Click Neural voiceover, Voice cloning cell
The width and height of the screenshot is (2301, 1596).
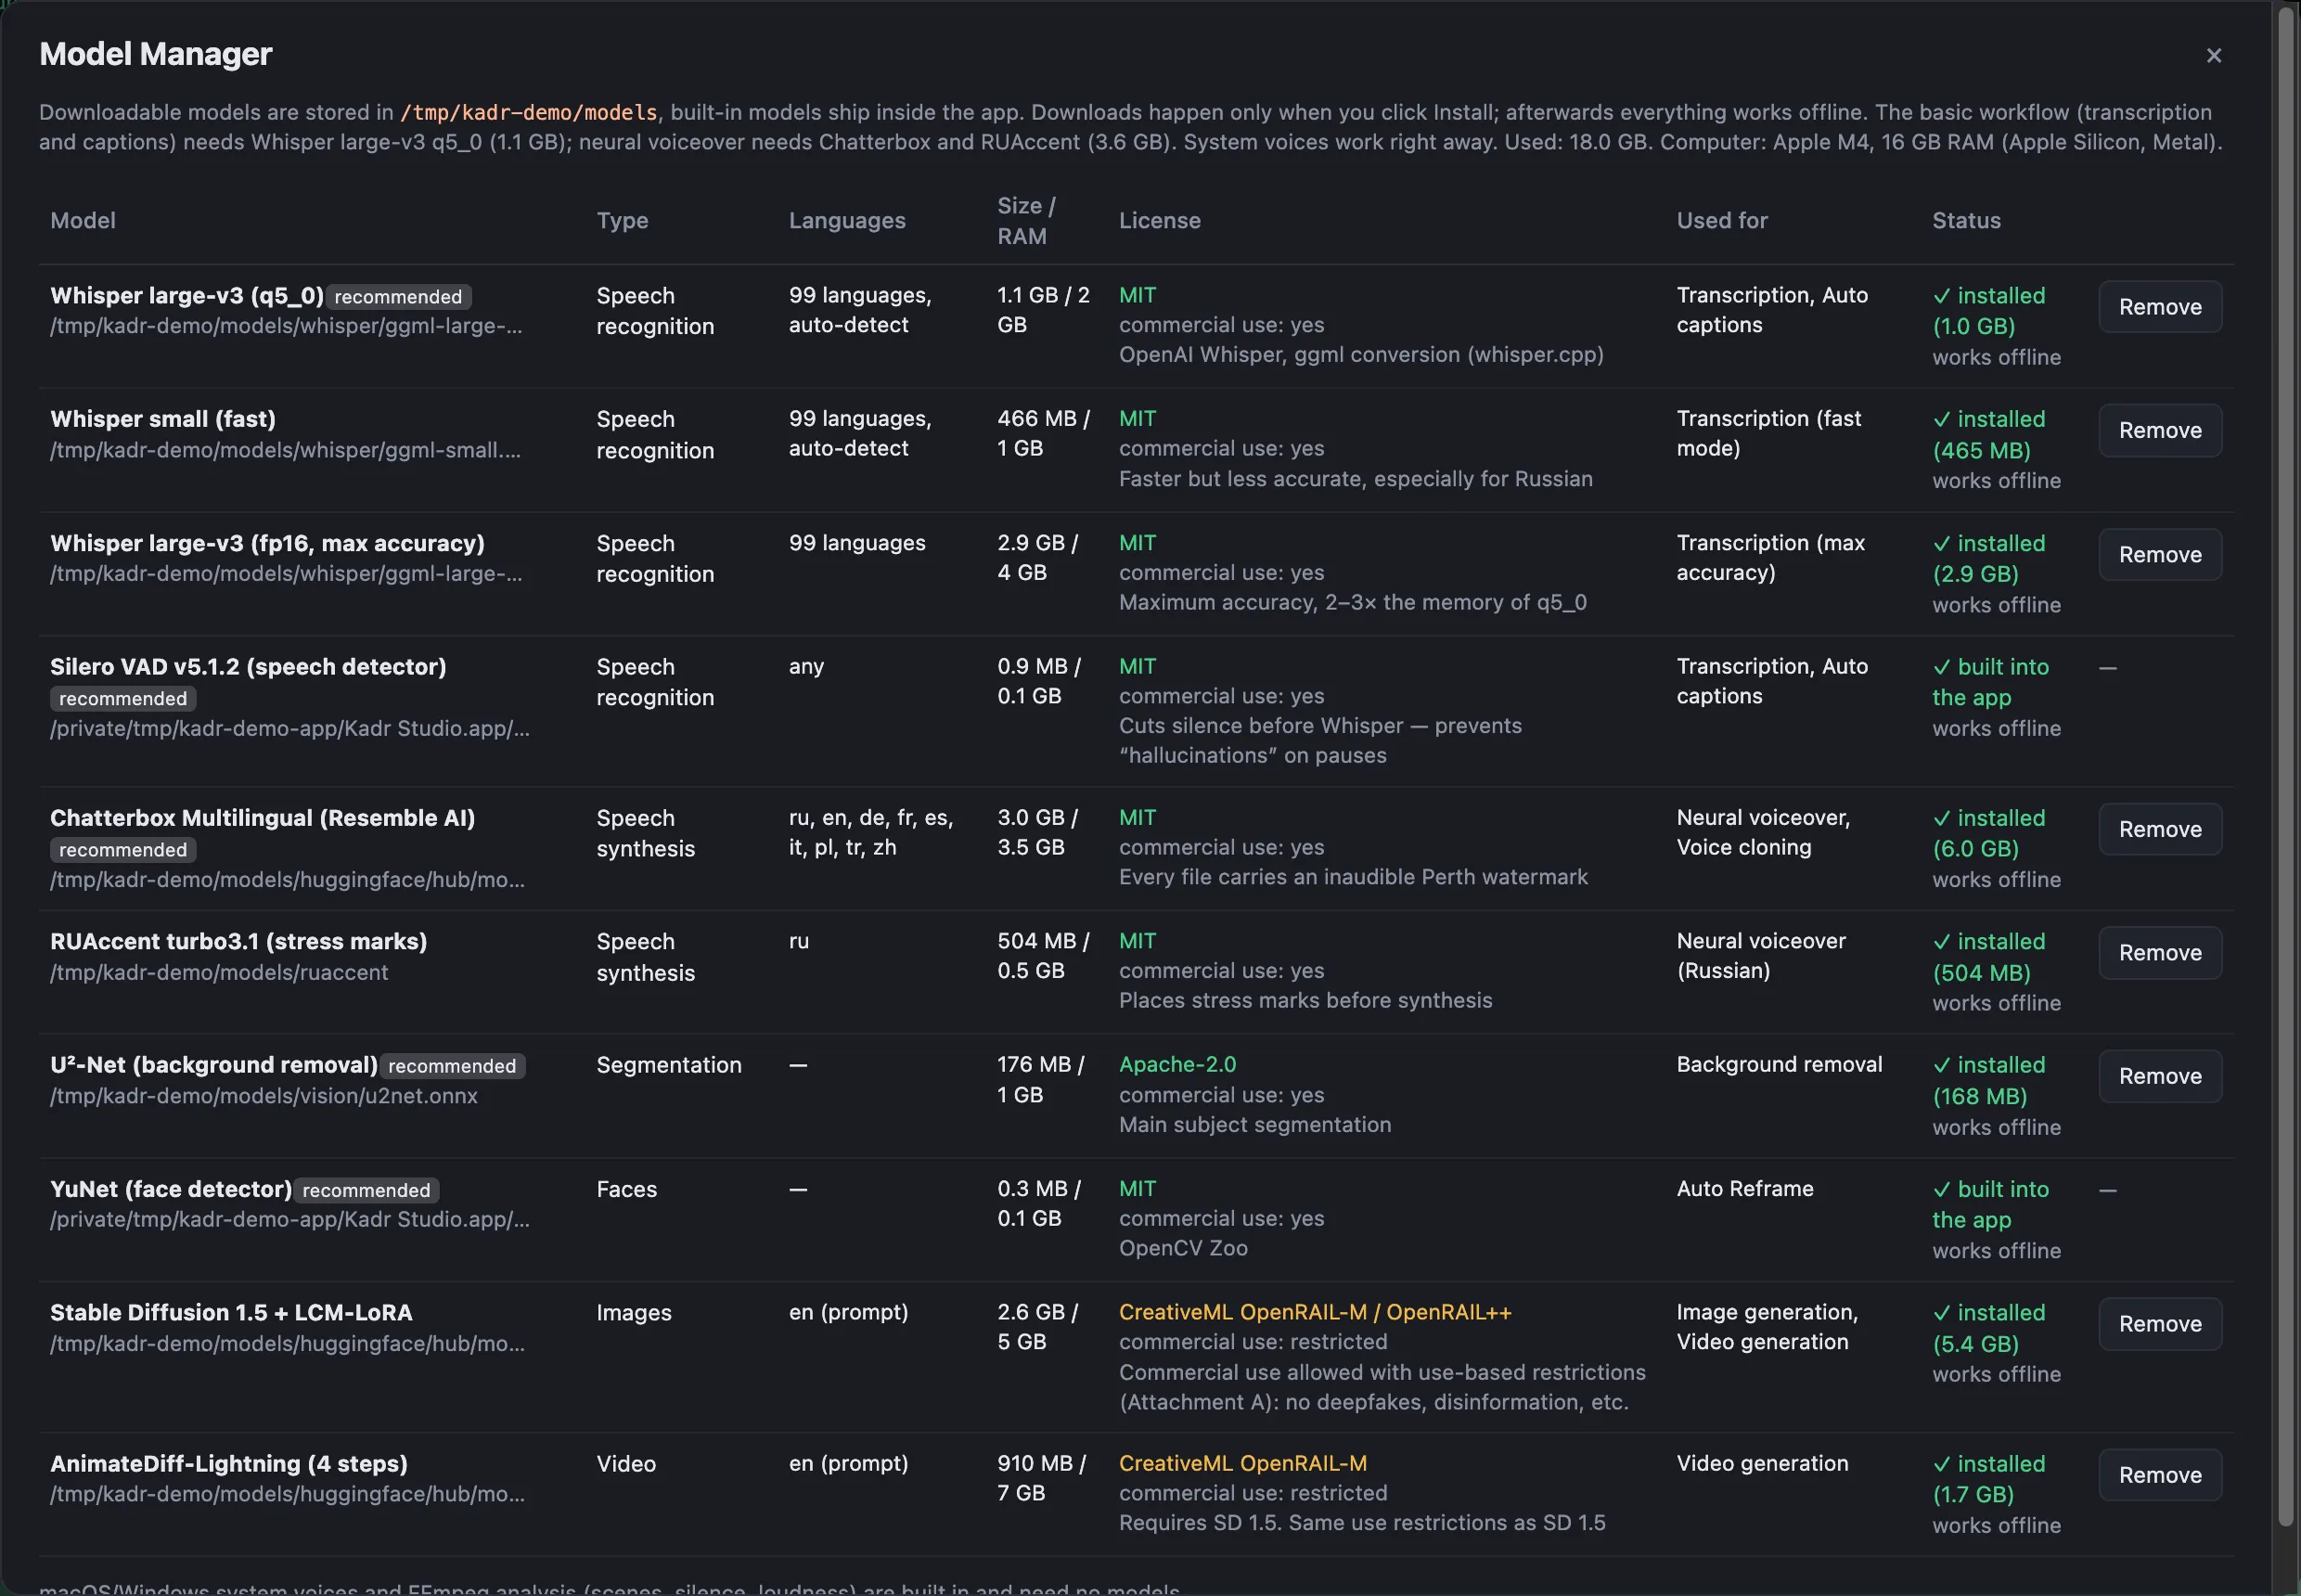(x=1763, y=833)
